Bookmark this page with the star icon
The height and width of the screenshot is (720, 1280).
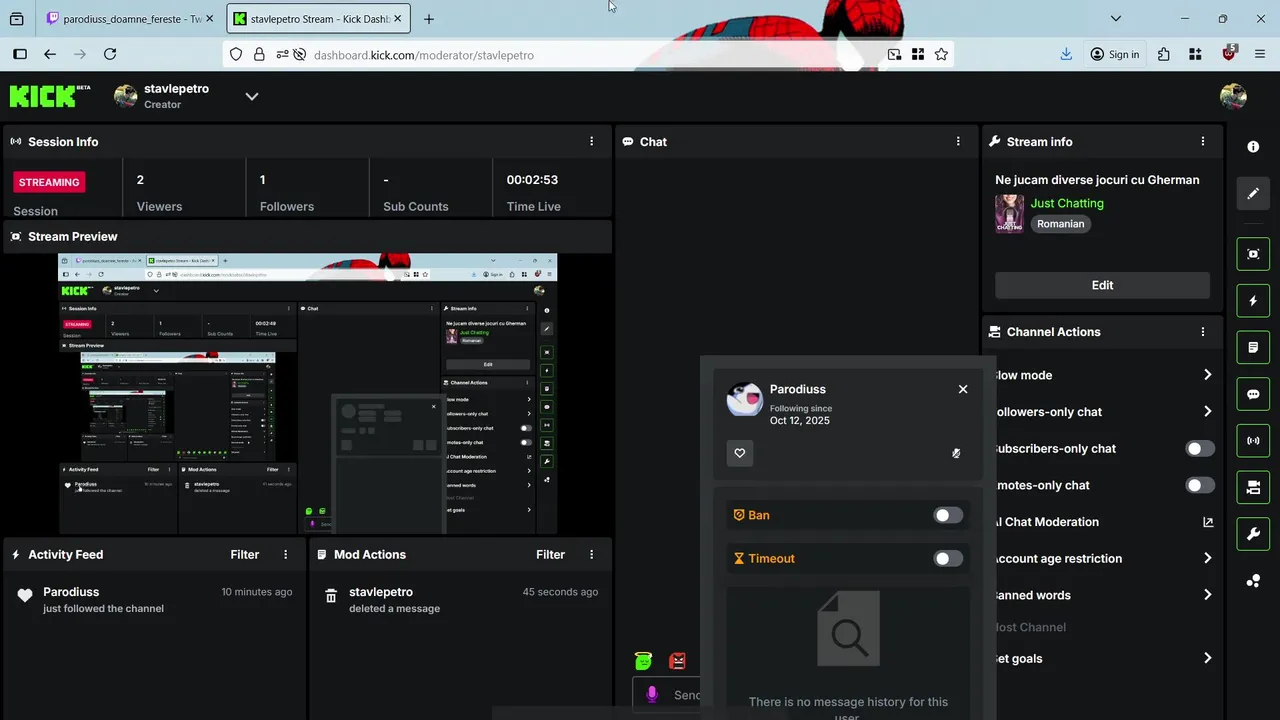point(941,54)
